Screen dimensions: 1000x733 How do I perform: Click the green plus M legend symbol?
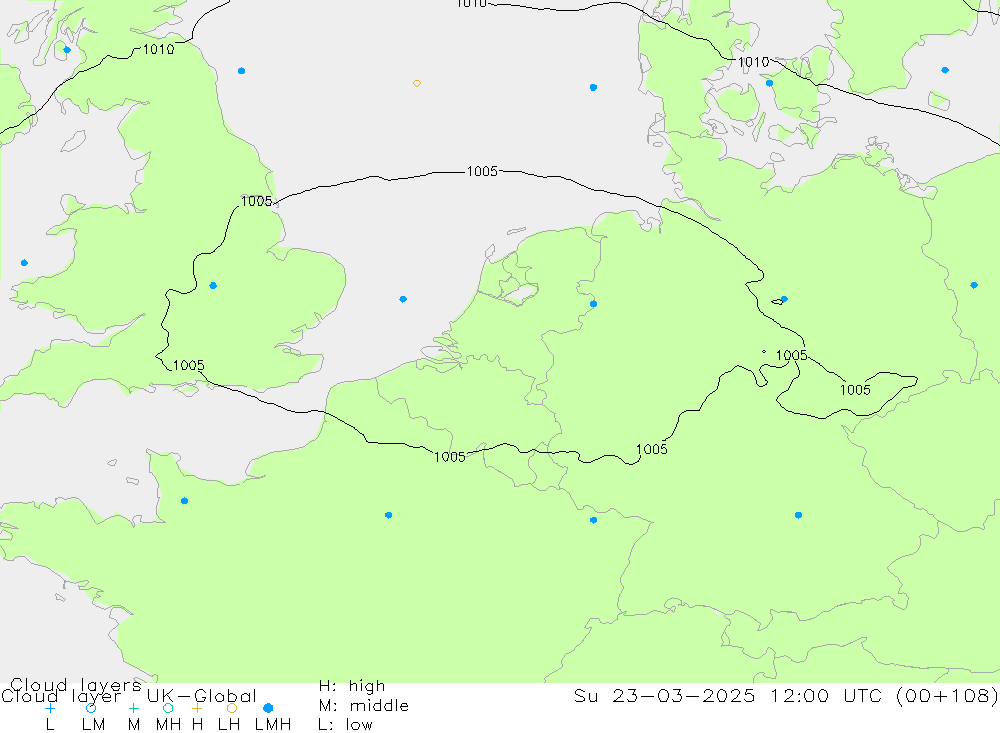tap(133, 708)
